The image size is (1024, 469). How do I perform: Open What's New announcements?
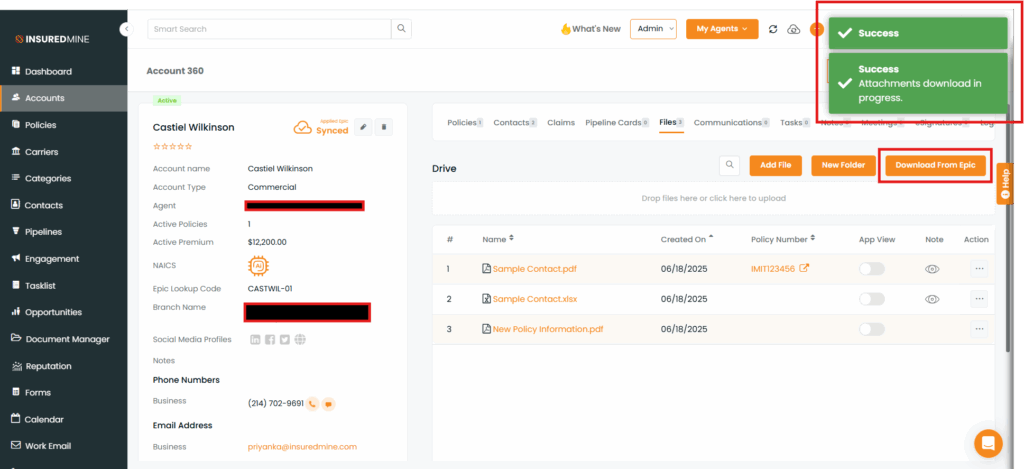point(590,29)
